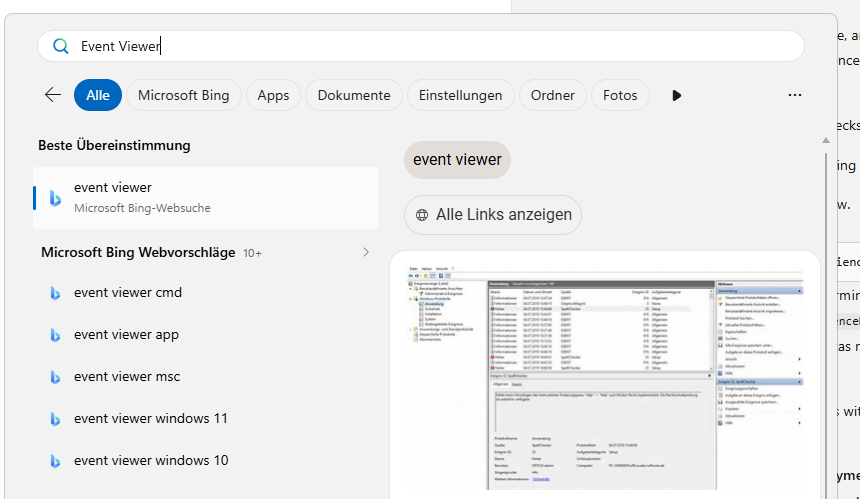Image resolution: width=860 pixels, height=499 pixels.
Task: Click the magnifier search icon
Action: pyautogui.click(x=61, y=46)
